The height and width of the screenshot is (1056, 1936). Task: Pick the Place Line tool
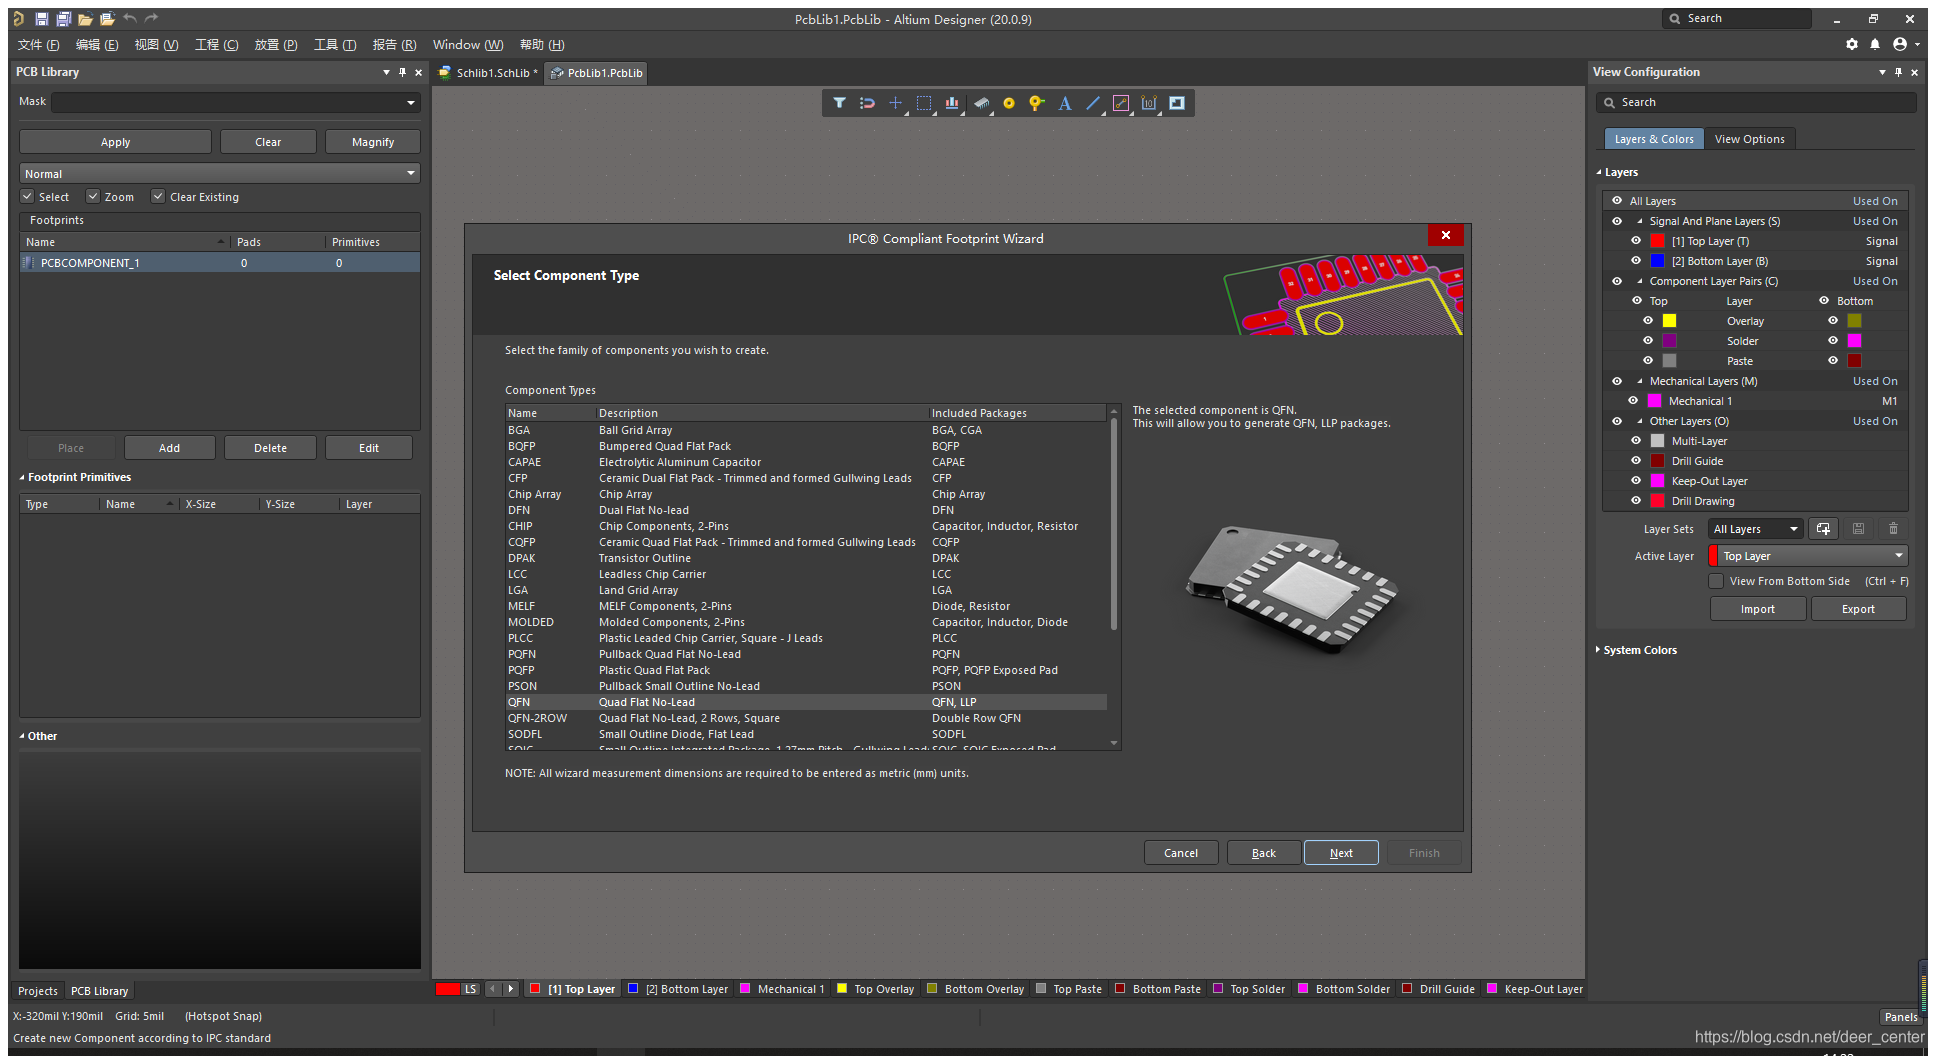(1093, 103)
